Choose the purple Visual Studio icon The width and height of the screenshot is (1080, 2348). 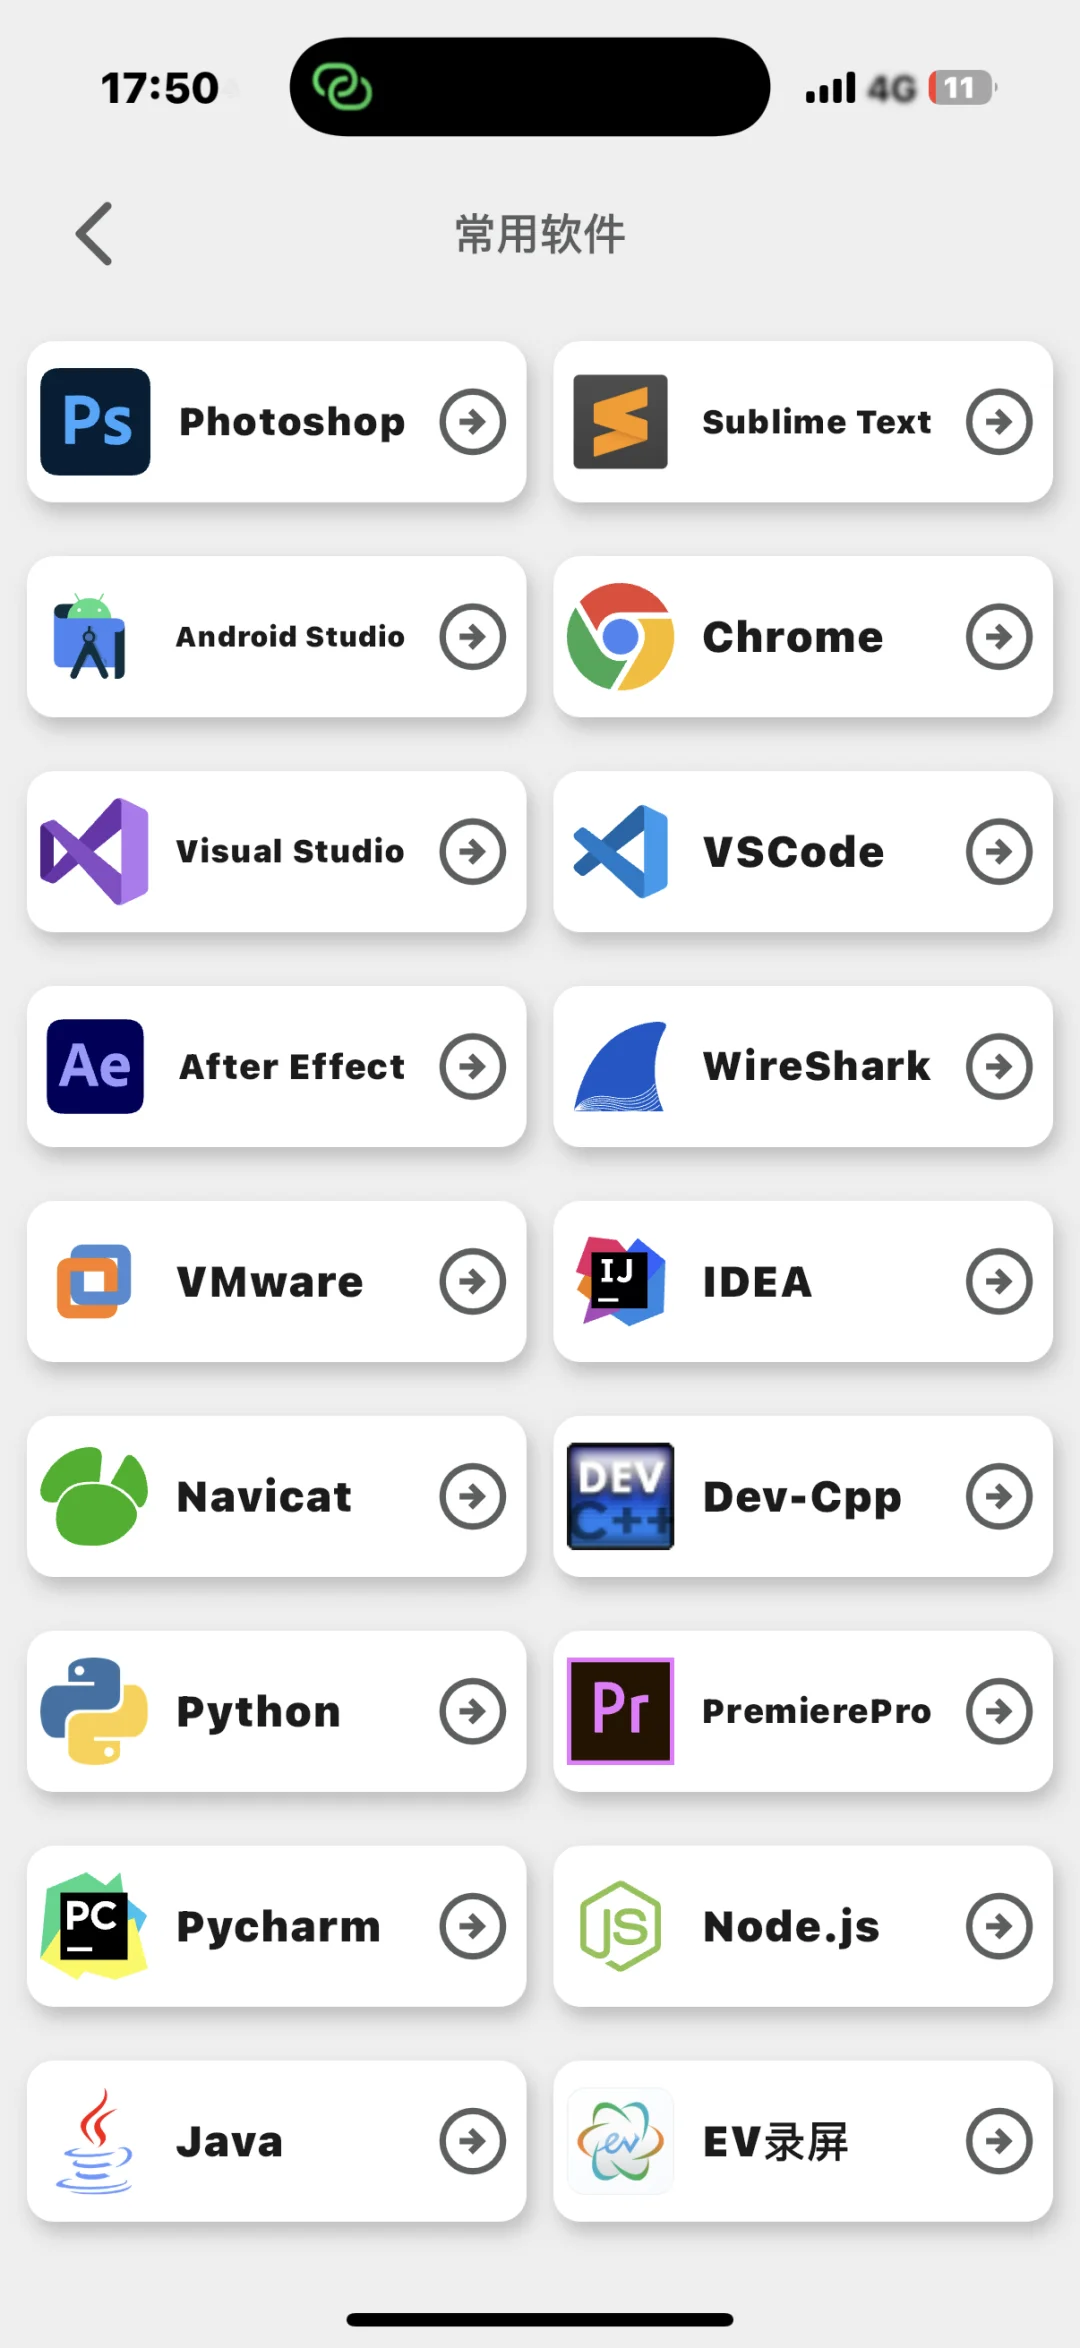(94, 851)
